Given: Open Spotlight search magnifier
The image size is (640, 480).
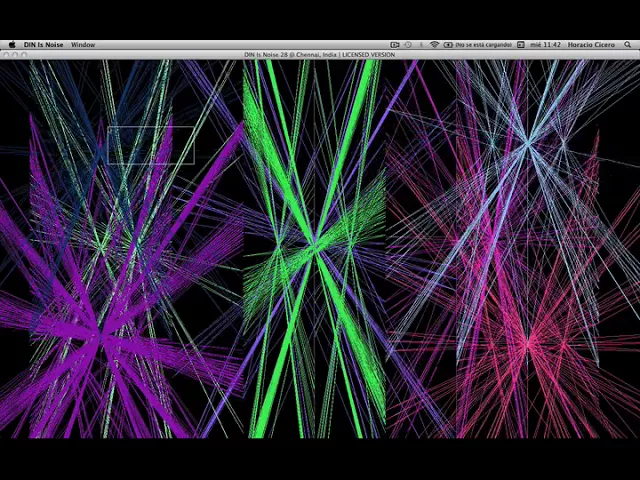Looking at the screenshot, I should 628,44.
